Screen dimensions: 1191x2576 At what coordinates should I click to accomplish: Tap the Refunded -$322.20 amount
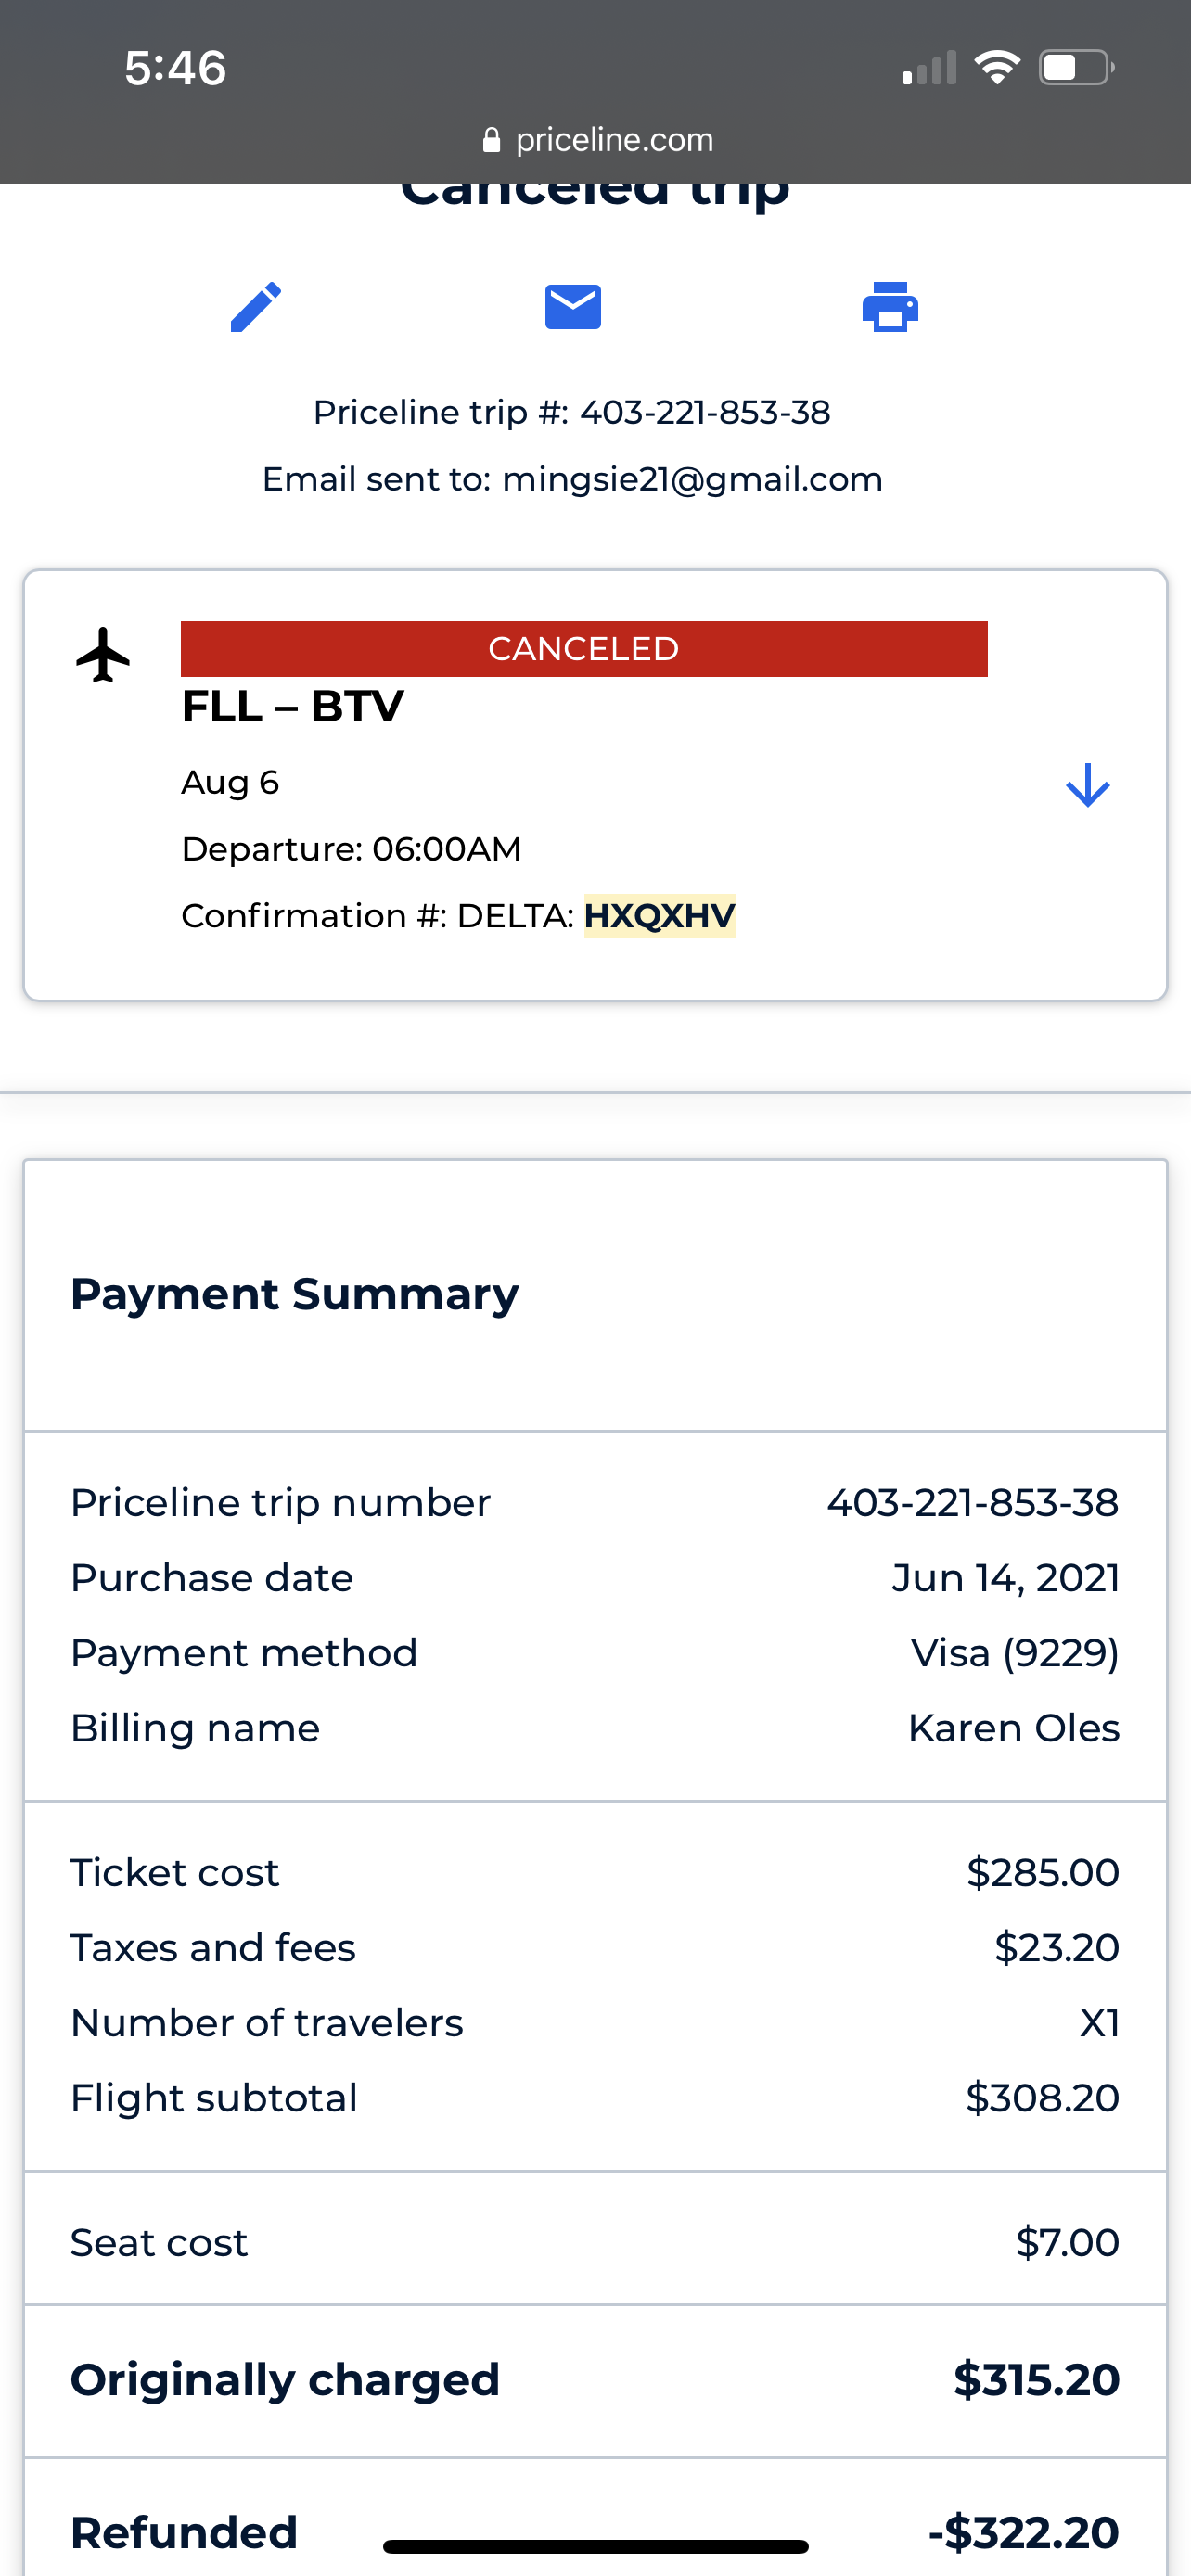coord(1023,2532)
